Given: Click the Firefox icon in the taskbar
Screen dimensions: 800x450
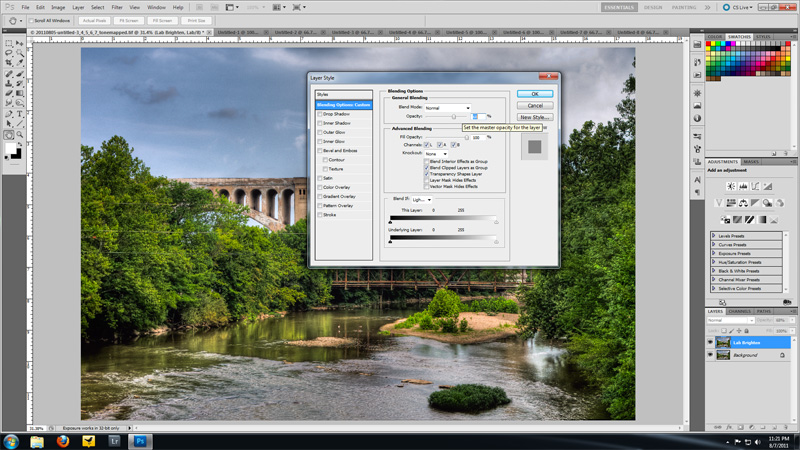Looking at the screenshot, I should click(x=62, y=440).
